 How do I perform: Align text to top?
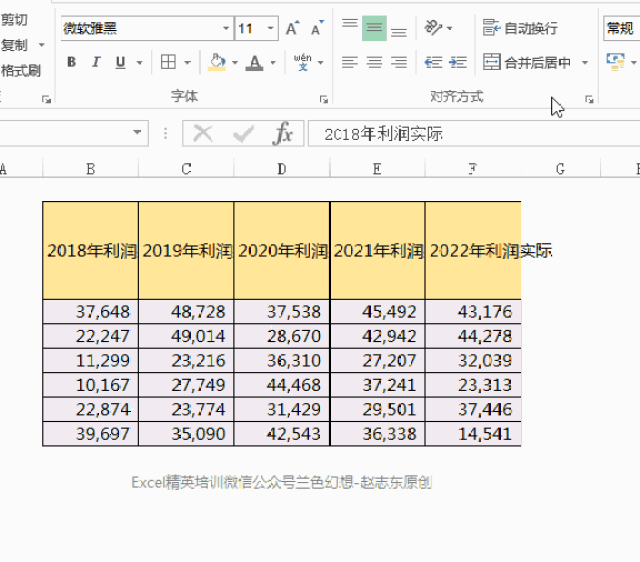coord(350,23)
